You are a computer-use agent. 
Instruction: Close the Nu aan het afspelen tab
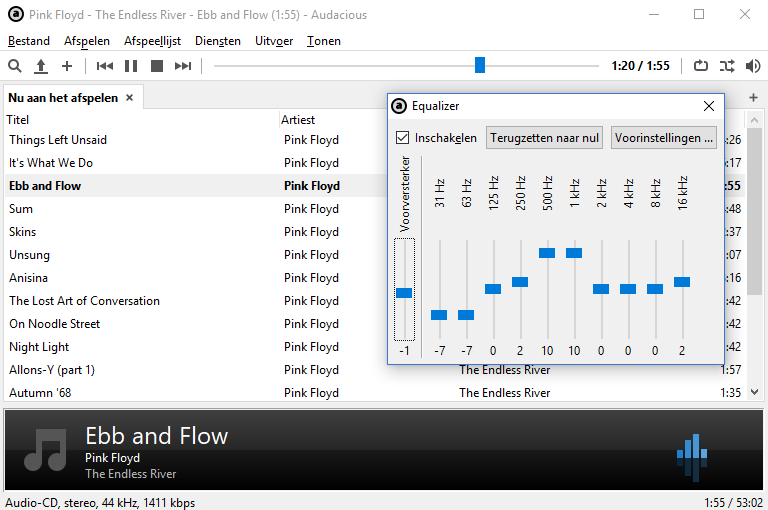pos(129,98)
